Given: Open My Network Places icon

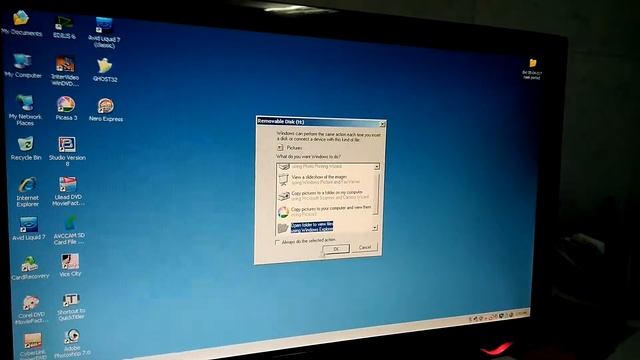Looking at the screenshot, I should pyautogui.click(x=25, y=109).
